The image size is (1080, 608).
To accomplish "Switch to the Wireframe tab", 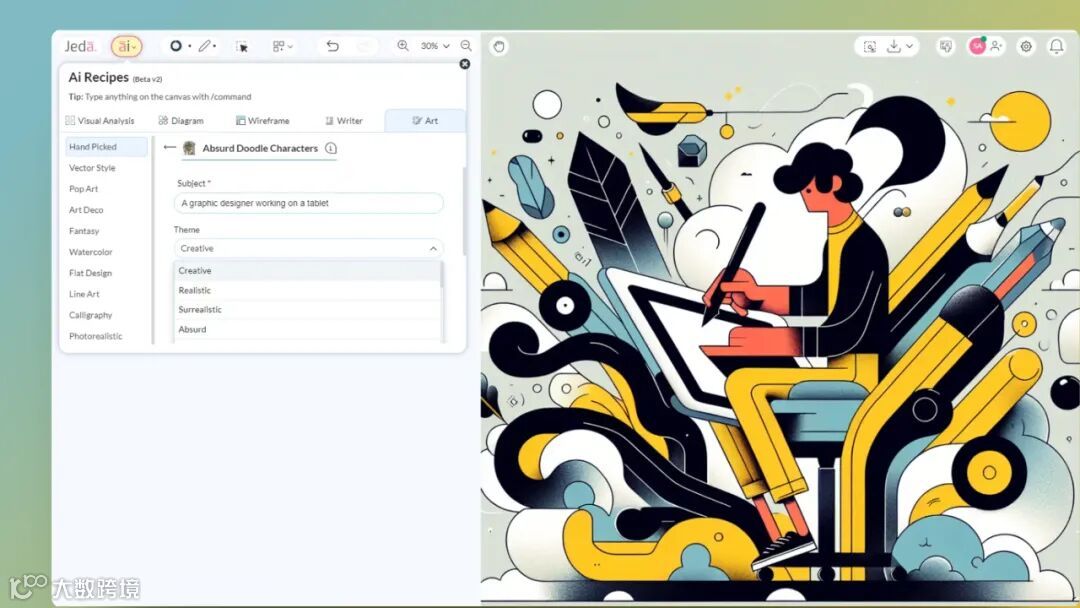I will pyautogui.click(x=262, y=120).
